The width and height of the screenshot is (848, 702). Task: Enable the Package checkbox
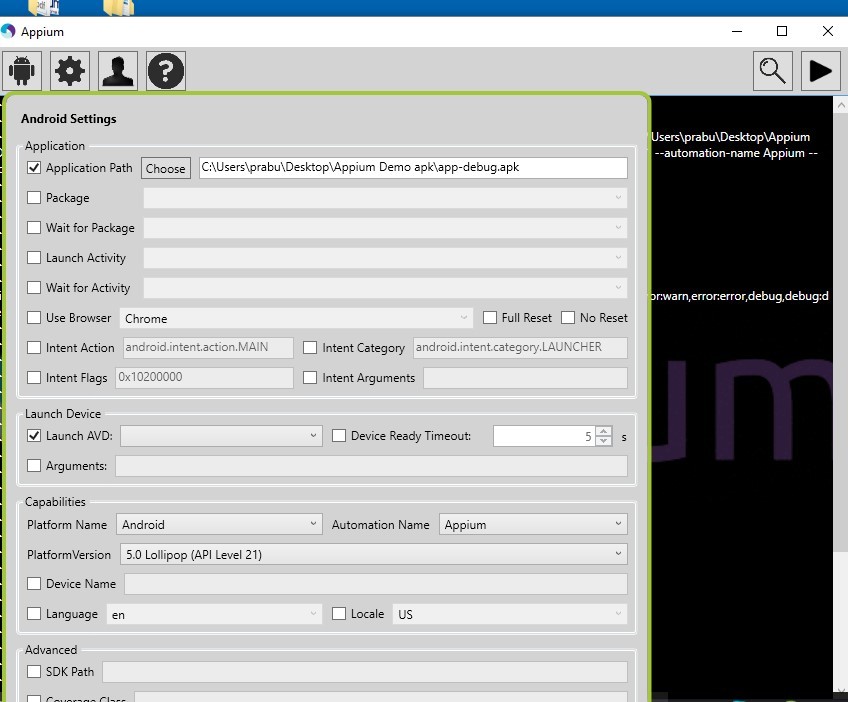point(34,197)
